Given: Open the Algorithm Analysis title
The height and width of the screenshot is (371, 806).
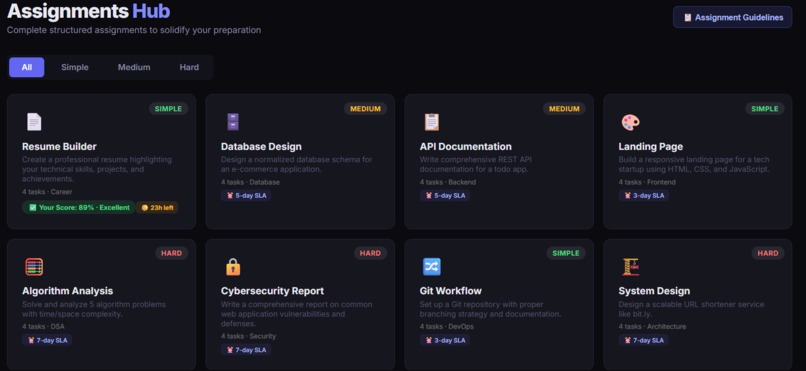Looking at the screenshot, I should click(67, 291).
